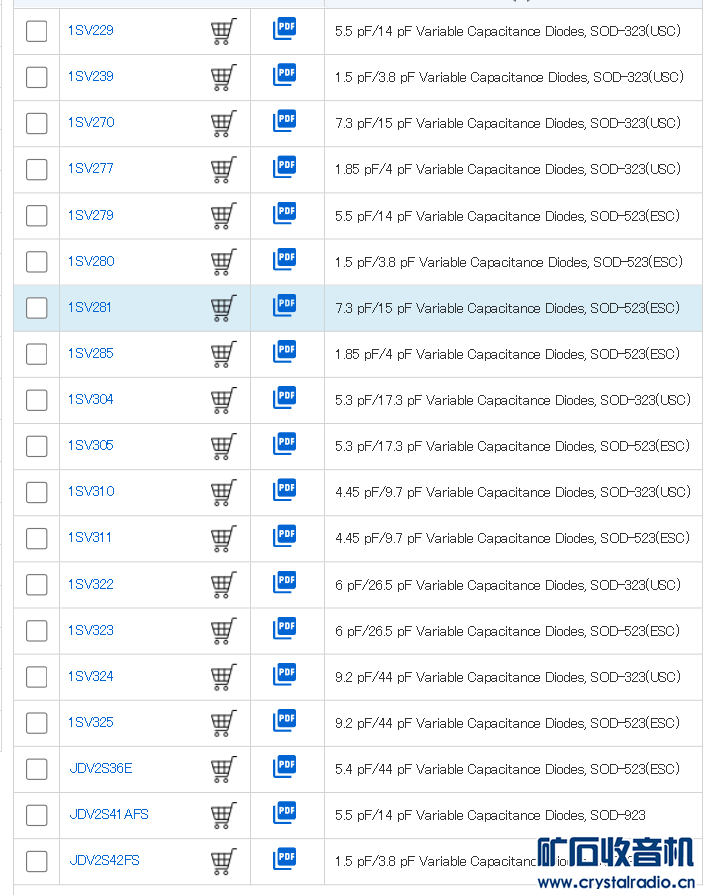The height and width of the screenshot is (895, 703).
Task: Click the cart icon for JDV2S42FS
Action: (x=223, y=861)
